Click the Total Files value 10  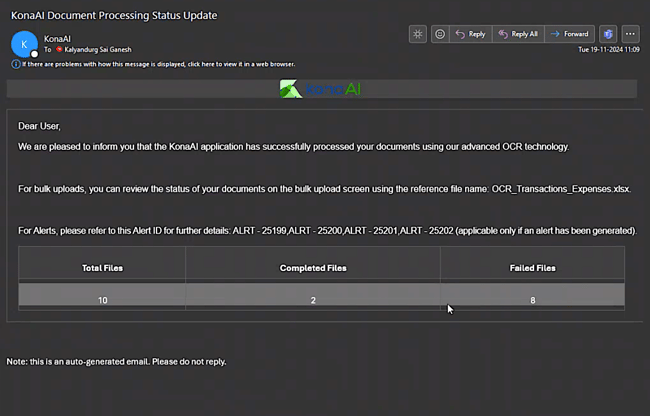click(102, 300)
